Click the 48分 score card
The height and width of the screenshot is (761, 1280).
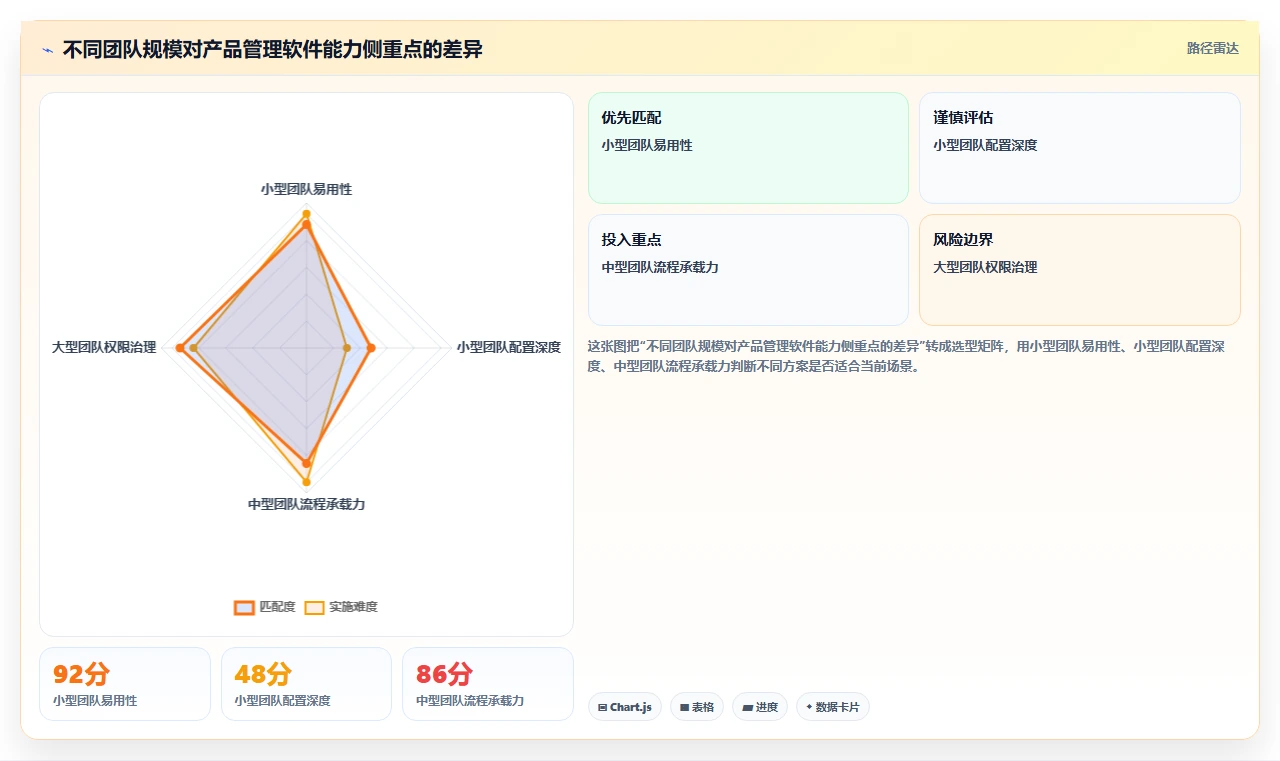tap(306, 684)
